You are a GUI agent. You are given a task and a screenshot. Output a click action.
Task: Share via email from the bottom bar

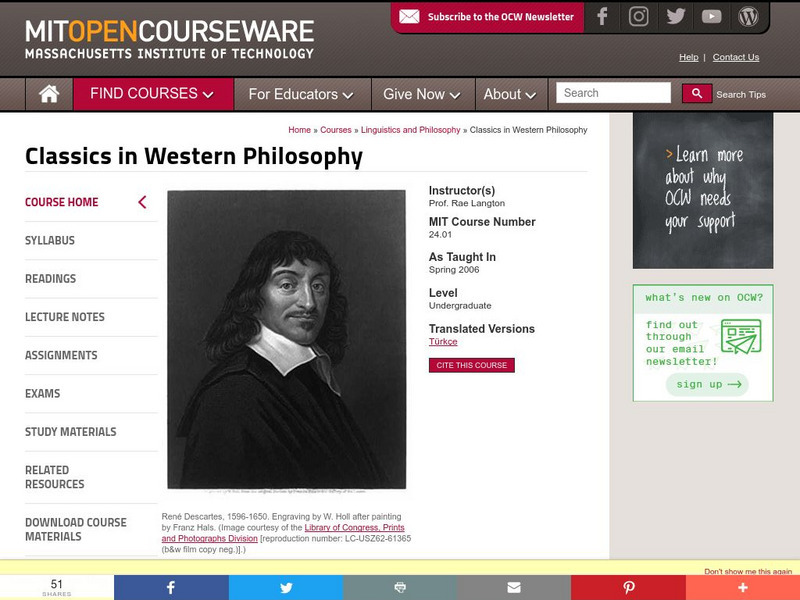click(x=514, y=587)
